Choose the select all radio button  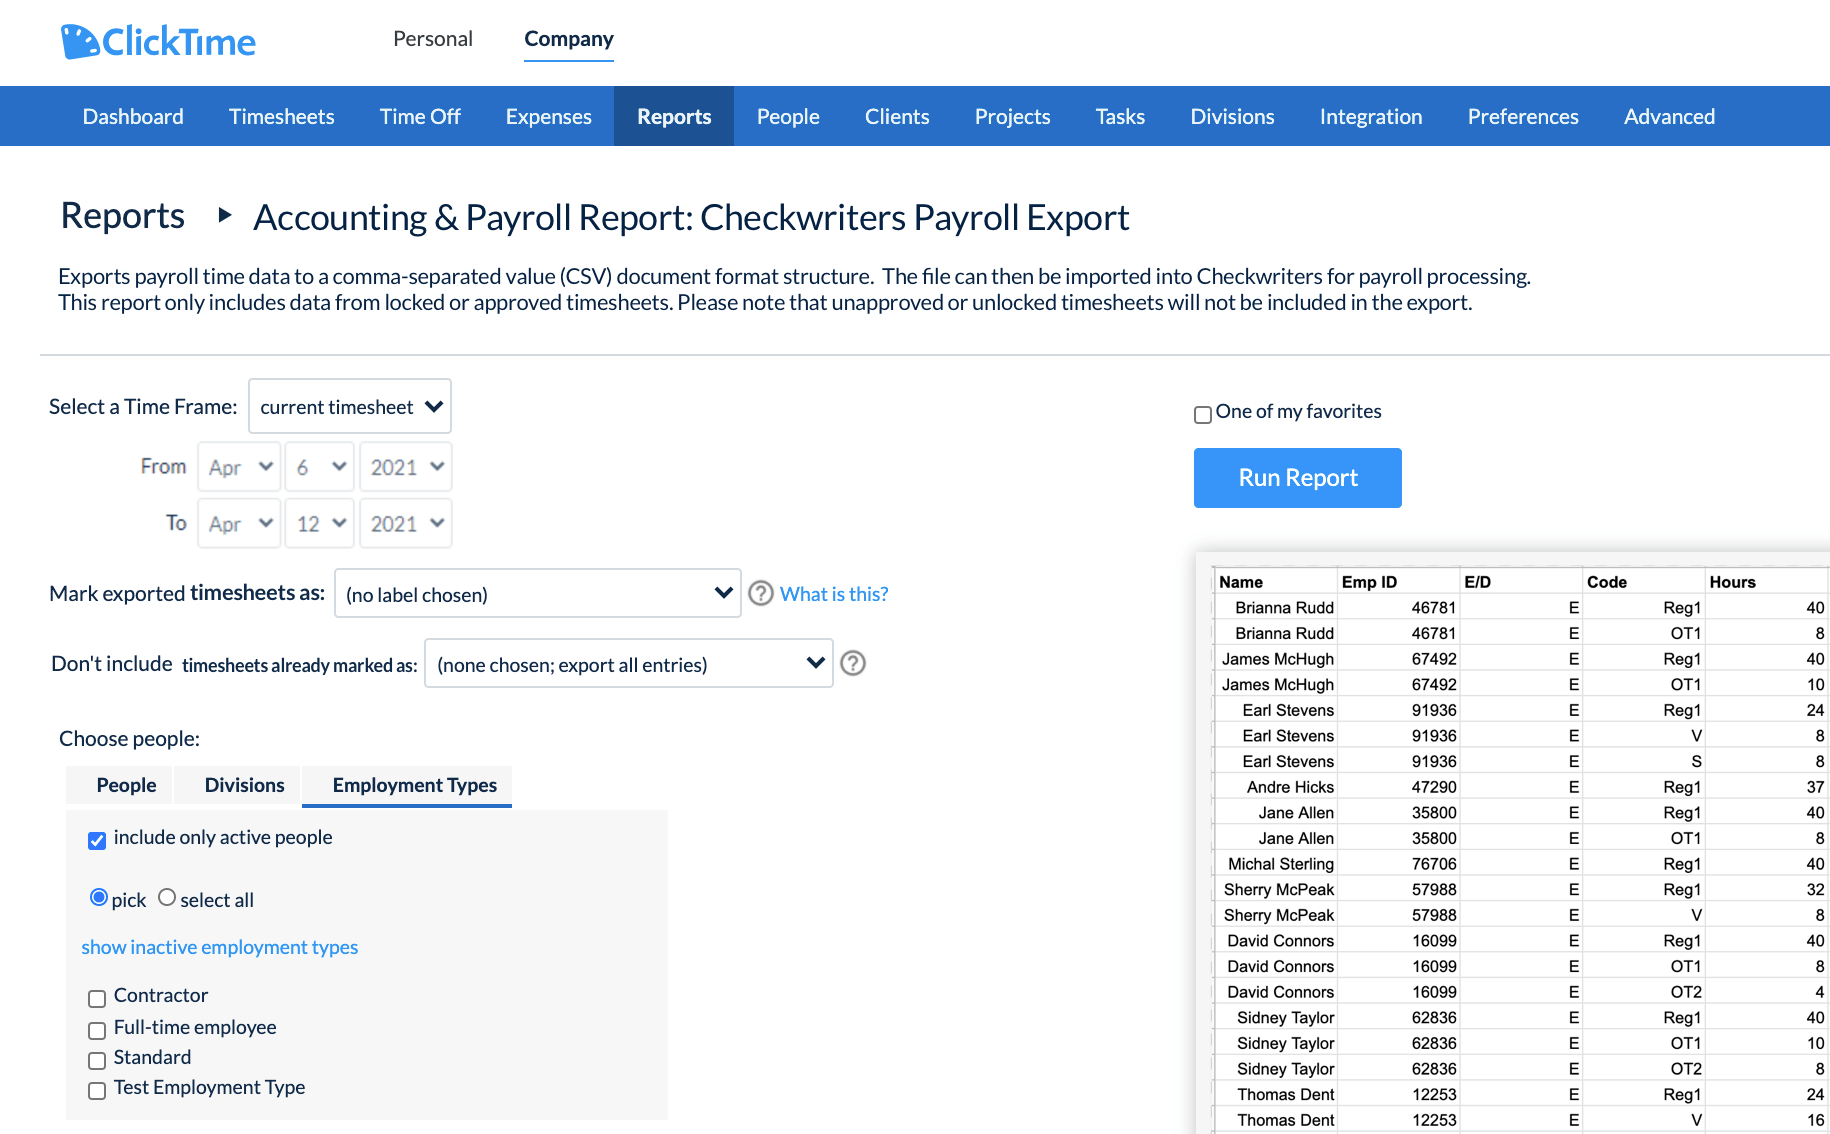[x=167, y=897]
